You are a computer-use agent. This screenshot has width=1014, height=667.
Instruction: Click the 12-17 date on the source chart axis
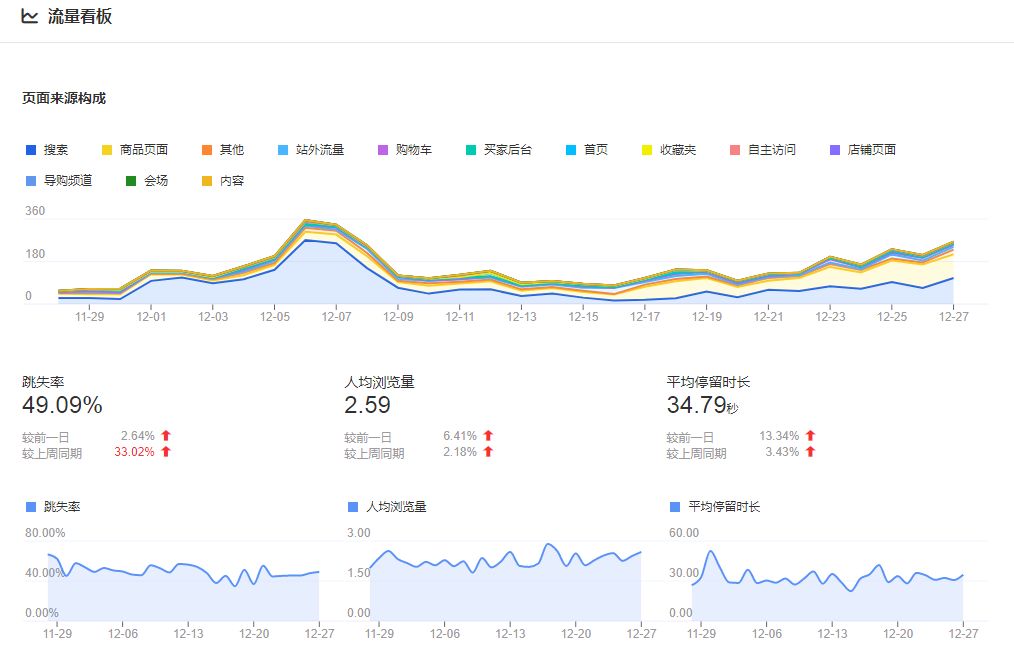[x=645, y=317]
